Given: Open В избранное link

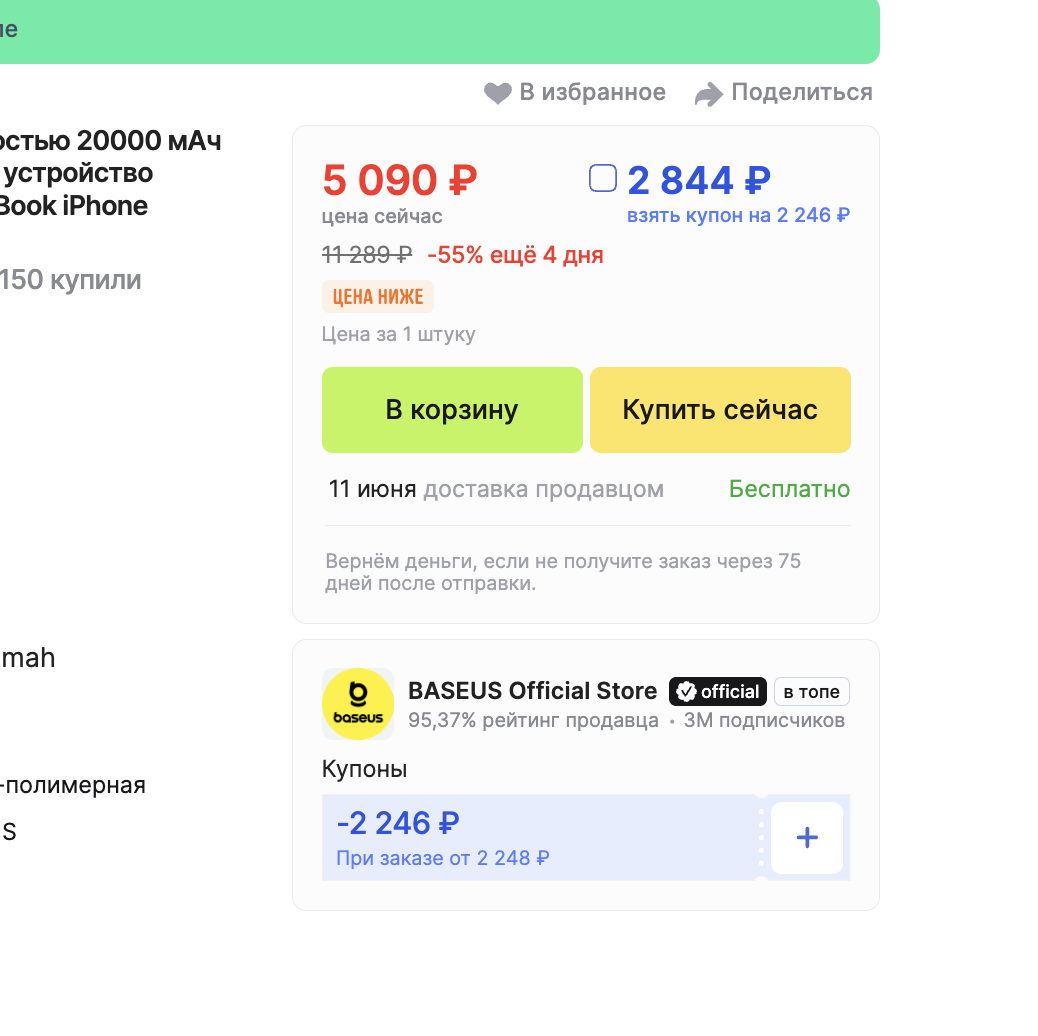Looking at the screenshot, I should pos(592,92).
